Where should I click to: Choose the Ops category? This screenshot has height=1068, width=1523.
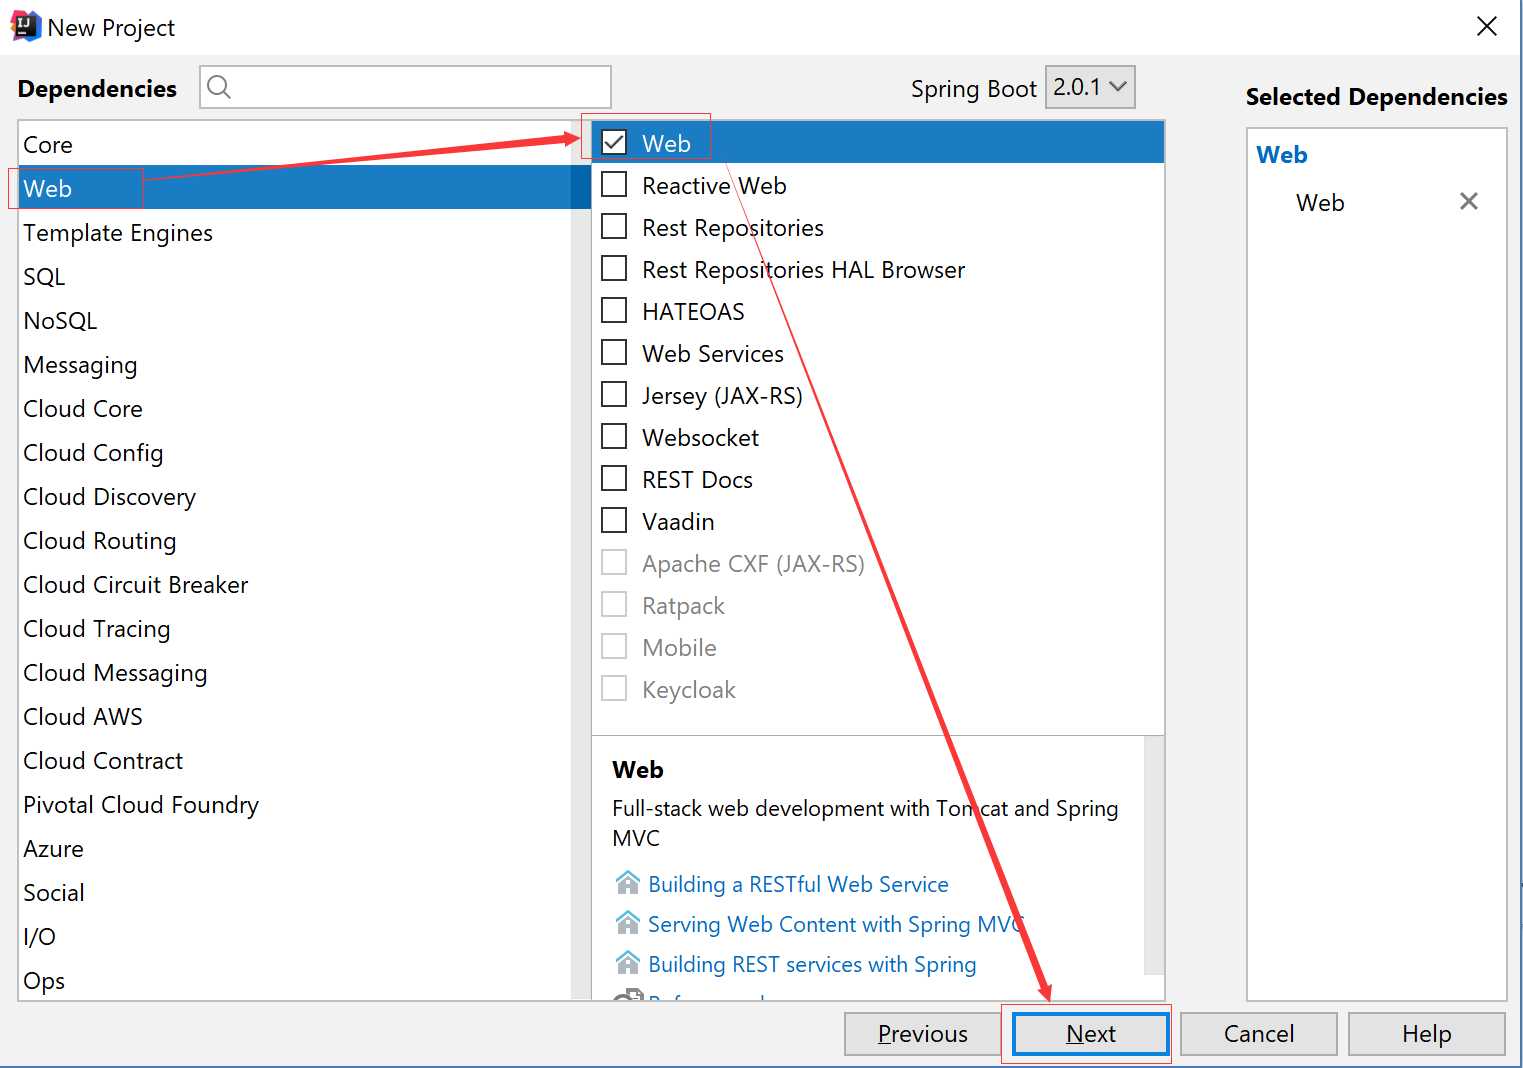point(295,980)
